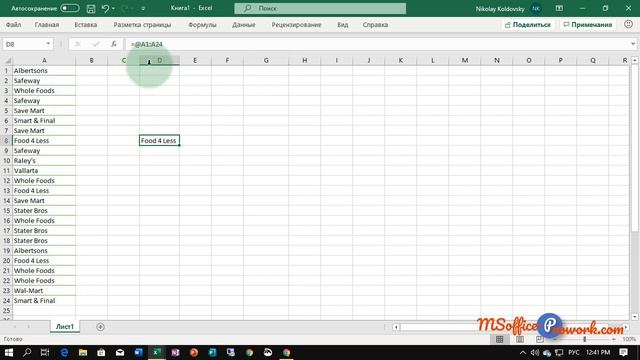Open OneNote from the taskbar
The width and height of the screenshot is (640, 360).
point(176,352)
